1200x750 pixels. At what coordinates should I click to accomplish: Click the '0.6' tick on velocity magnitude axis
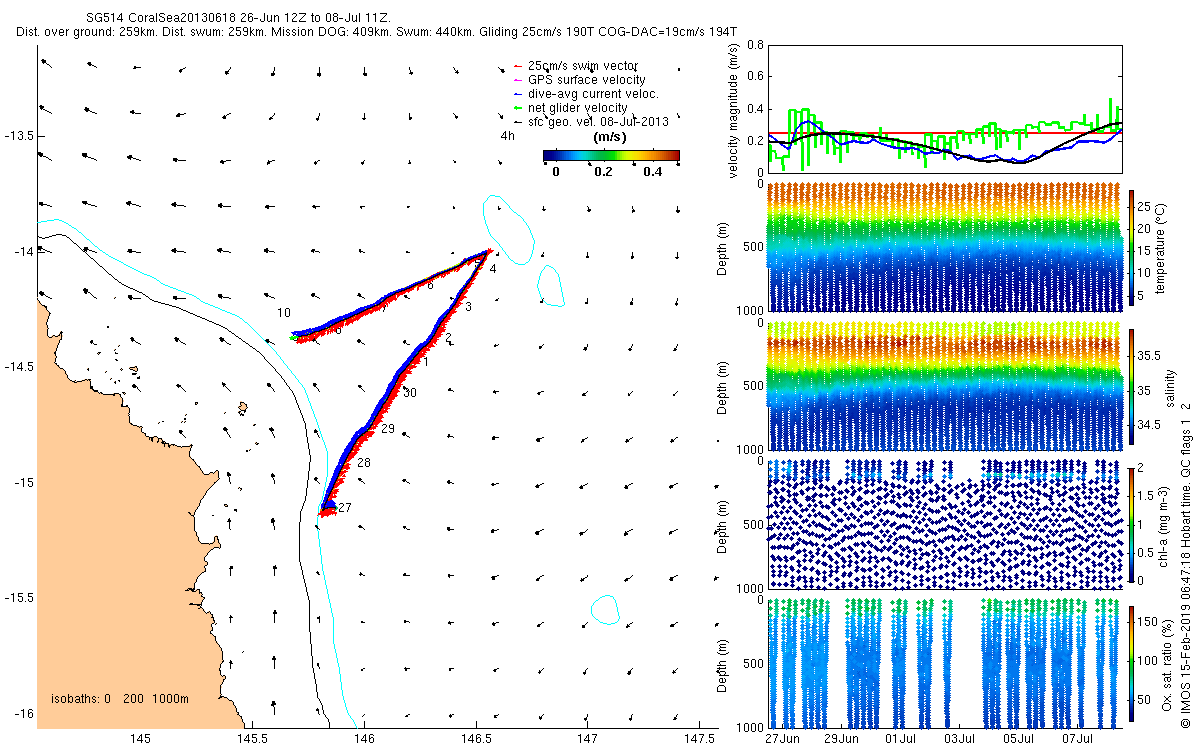coord(755,77)
